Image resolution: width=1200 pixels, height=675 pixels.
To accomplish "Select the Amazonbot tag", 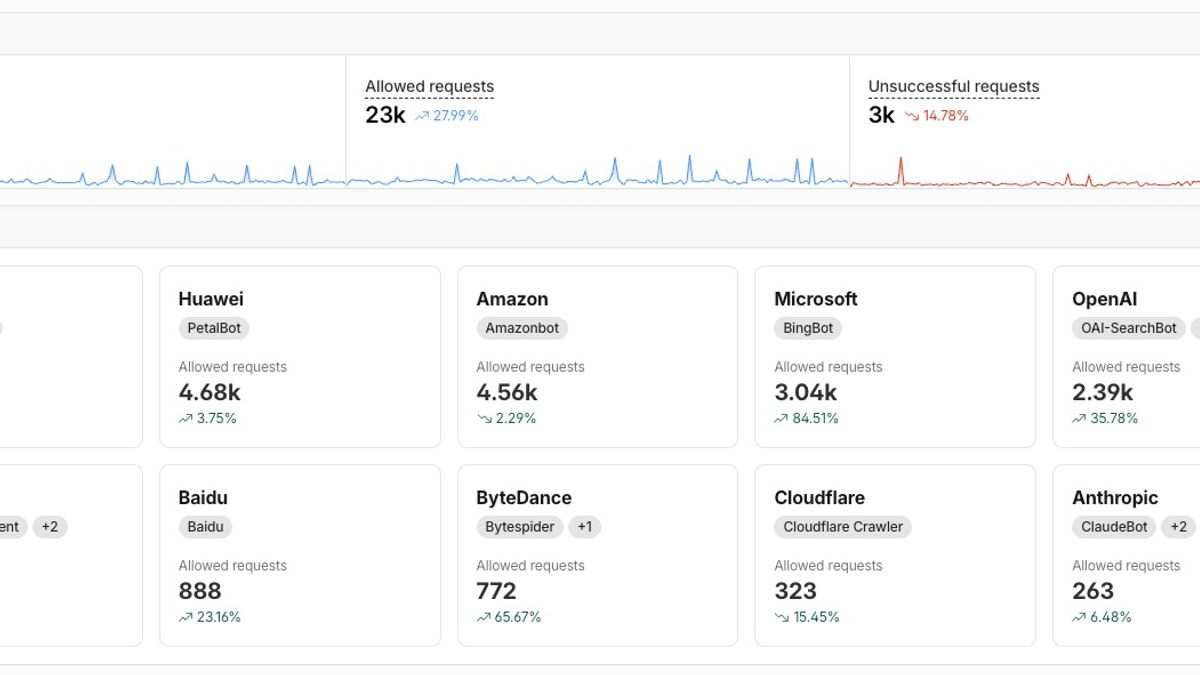I will click(x=522, y=328).
